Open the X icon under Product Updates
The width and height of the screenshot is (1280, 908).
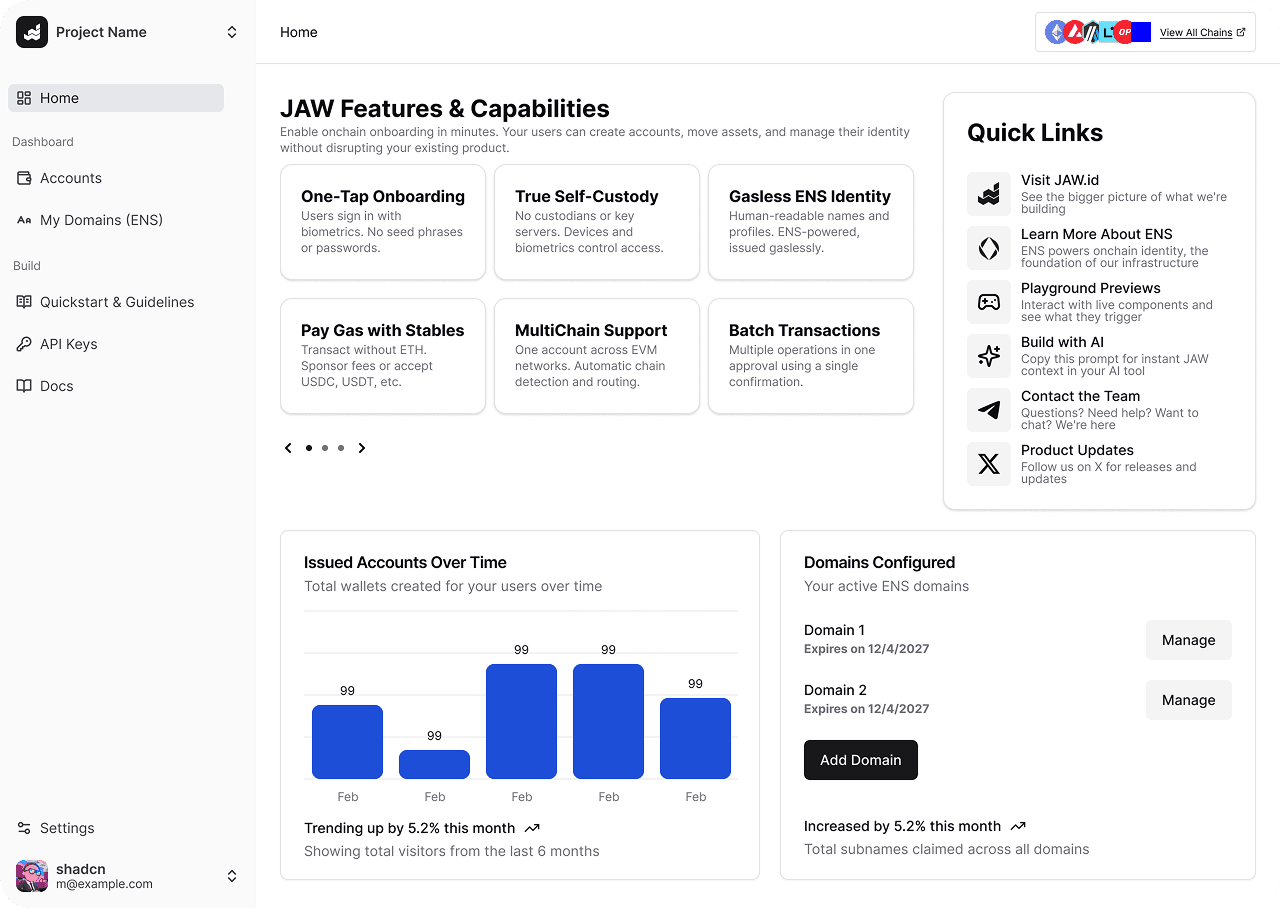(988, 464)
